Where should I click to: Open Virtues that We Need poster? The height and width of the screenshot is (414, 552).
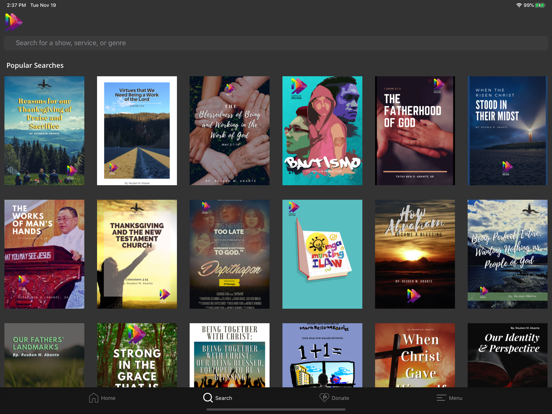coord(137,131)
